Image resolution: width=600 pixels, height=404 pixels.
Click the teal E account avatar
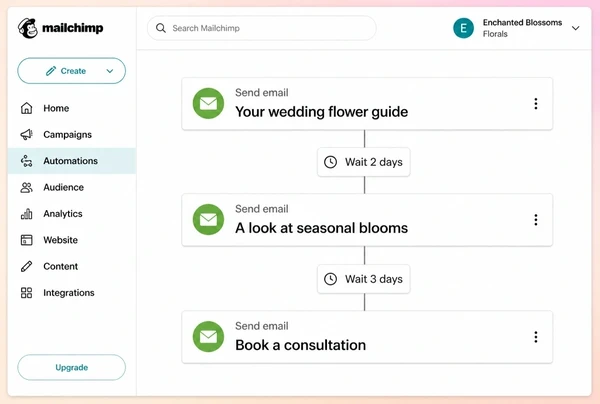point(463,28)
